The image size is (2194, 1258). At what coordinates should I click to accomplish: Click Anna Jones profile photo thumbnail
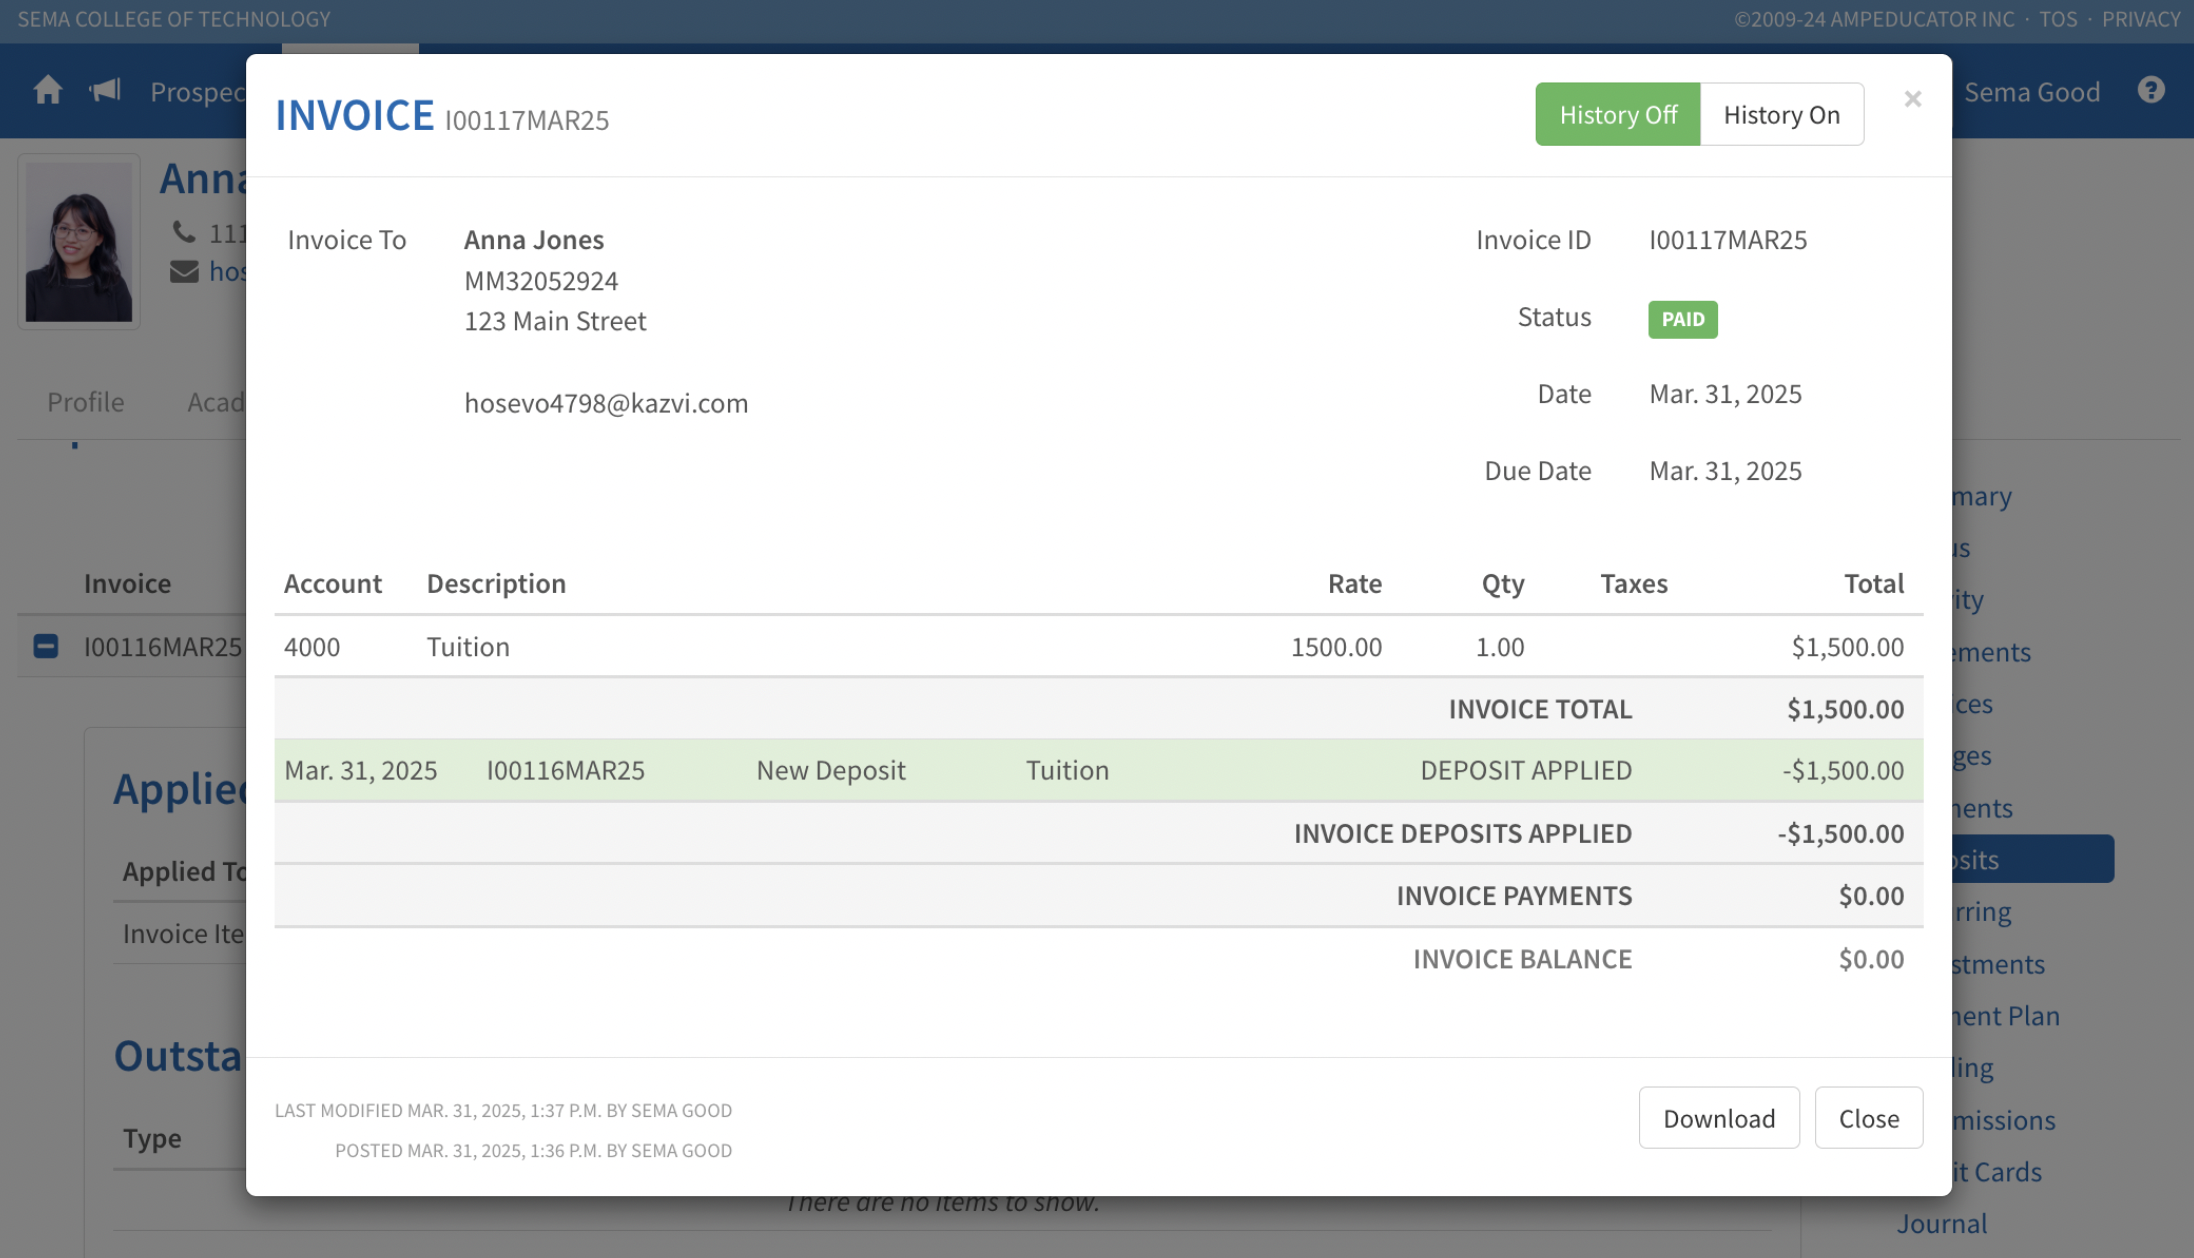coord(79,242)
